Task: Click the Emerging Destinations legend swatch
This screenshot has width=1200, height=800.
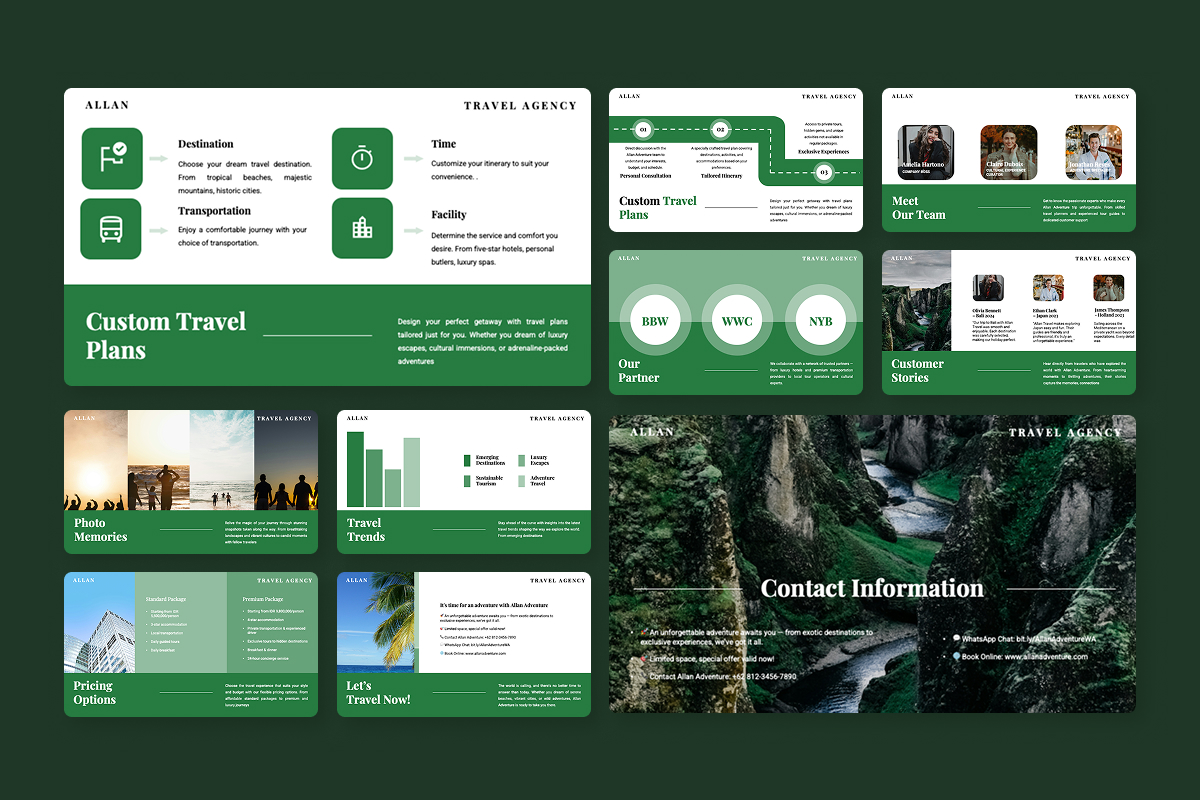Action: click(467, 461)
